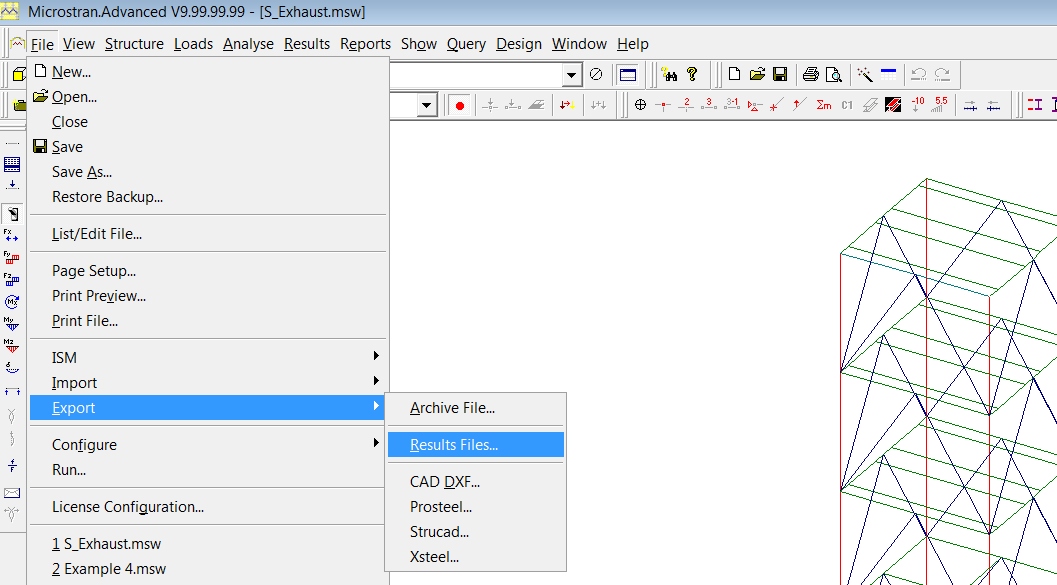Image resolution: width=1057 pixels, height=585 pixels.
Task: Open recent file 1 S_Exhaust.msw
Action: [x=107, y=544]
